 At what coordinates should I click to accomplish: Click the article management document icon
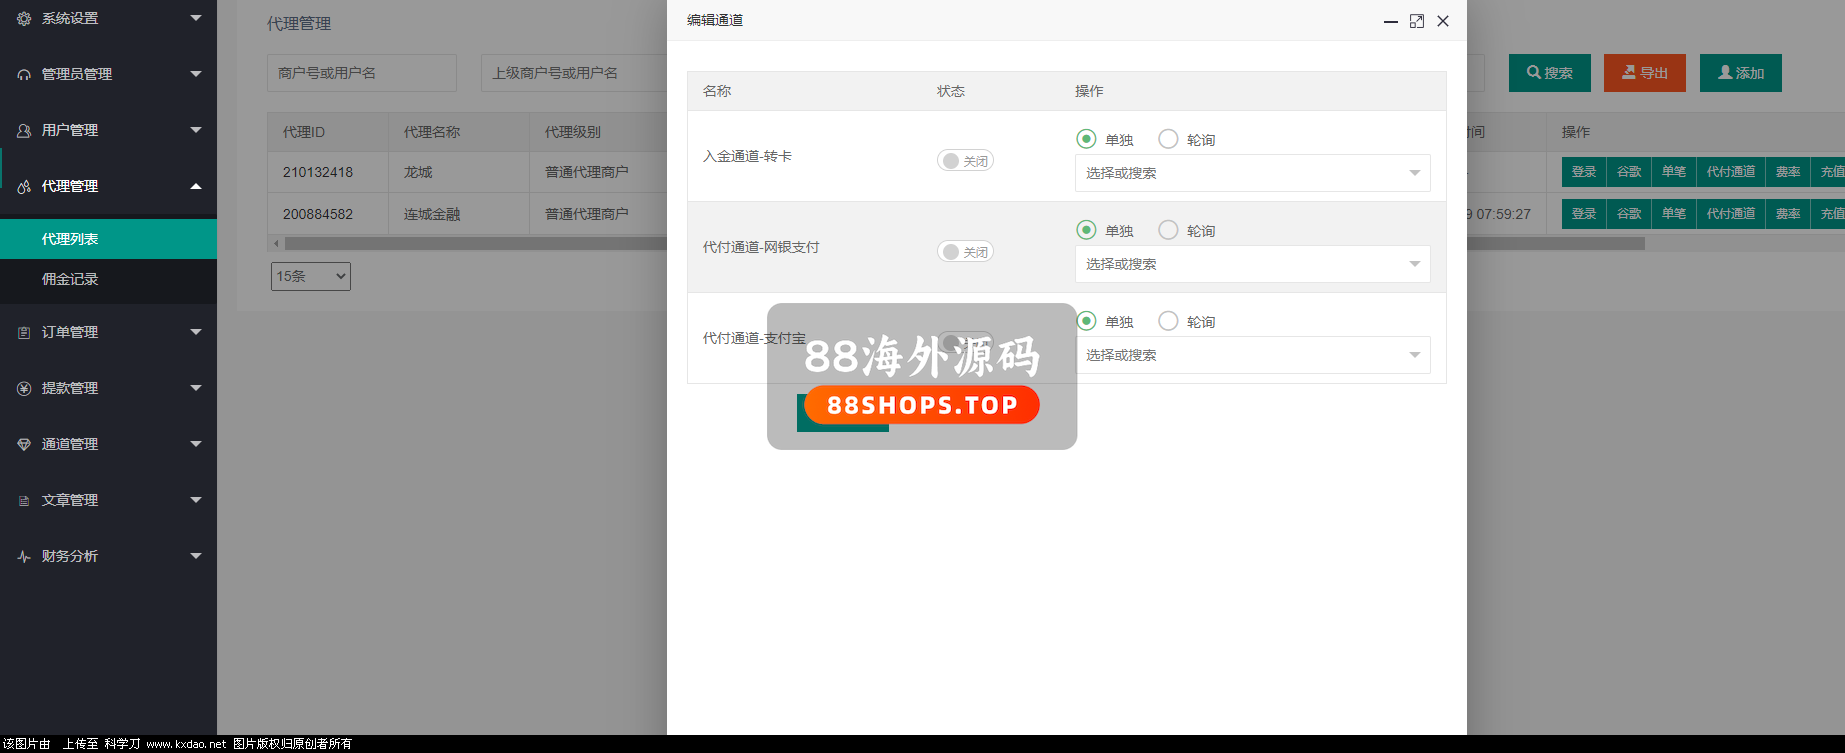(24, 501)
